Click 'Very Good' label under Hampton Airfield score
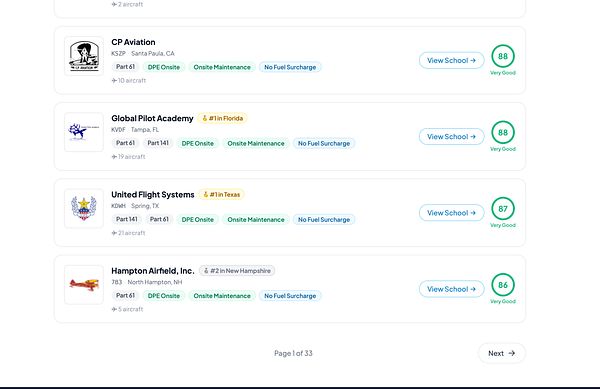 click(503, 301)
